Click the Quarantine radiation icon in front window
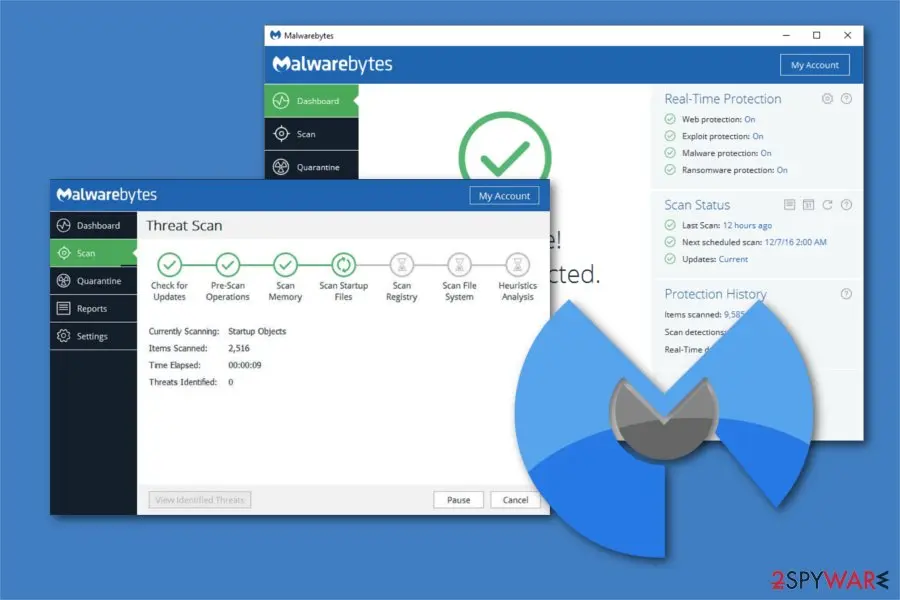Image resolution: width=900 pixels, height=600 pixels. (64, 281)
